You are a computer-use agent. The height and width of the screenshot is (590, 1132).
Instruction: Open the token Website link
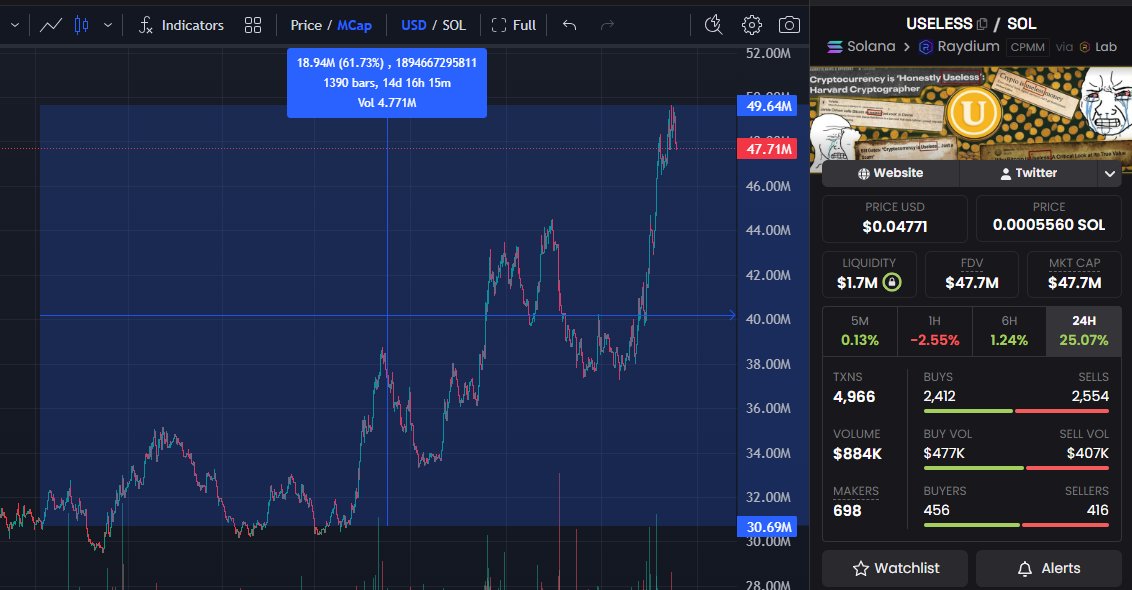(890, 173)
